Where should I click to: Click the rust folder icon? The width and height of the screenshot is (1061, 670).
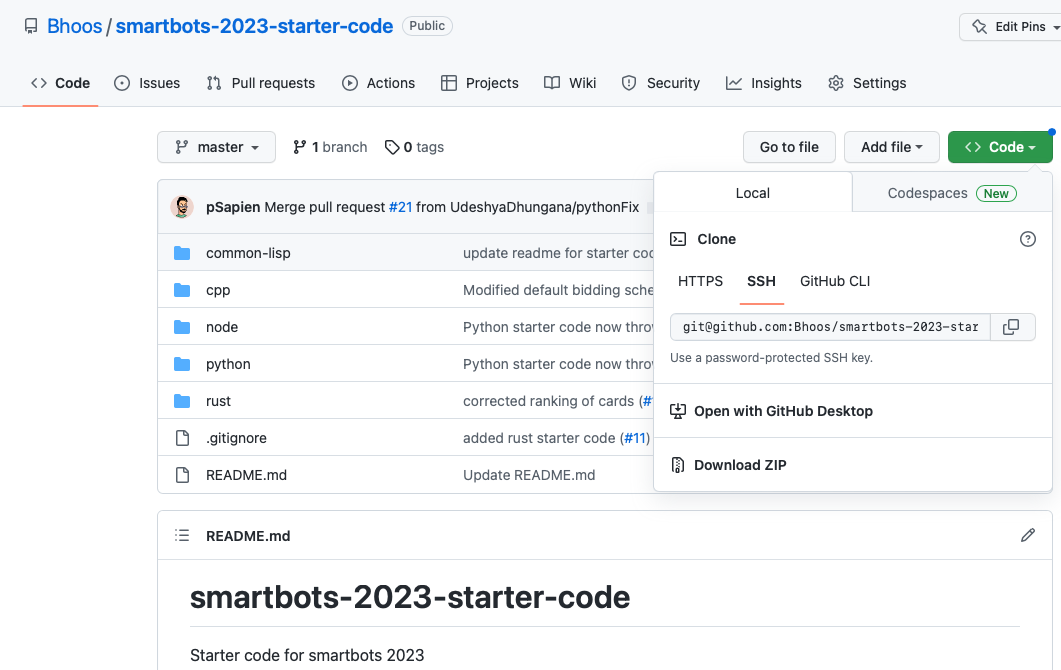tap(182, 401)
